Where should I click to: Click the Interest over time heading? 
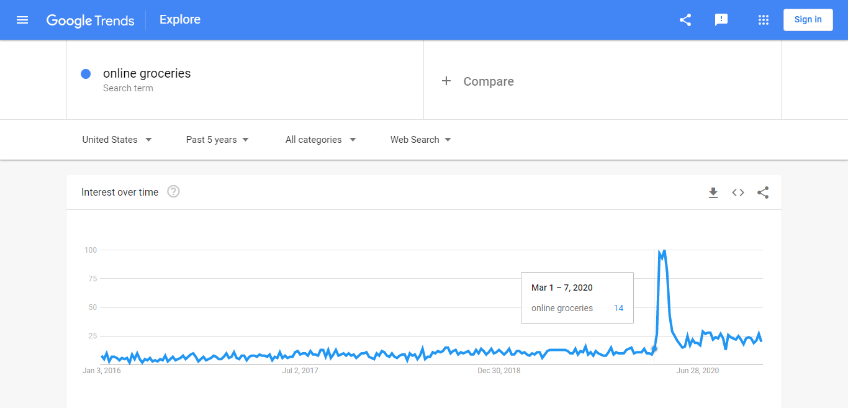click(x=120, y=192)
